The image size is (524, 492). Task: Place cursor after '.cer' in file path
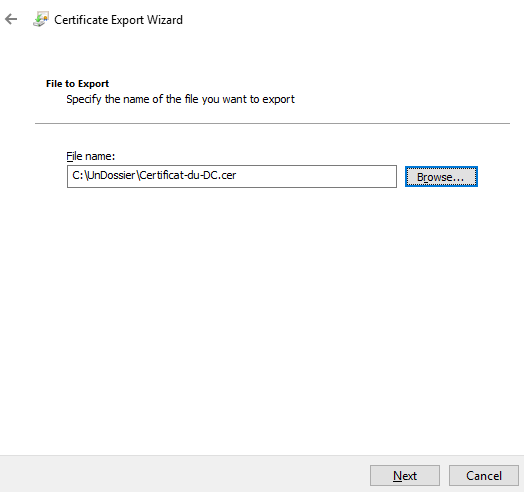pyautogui.click(x=237, y=175)
